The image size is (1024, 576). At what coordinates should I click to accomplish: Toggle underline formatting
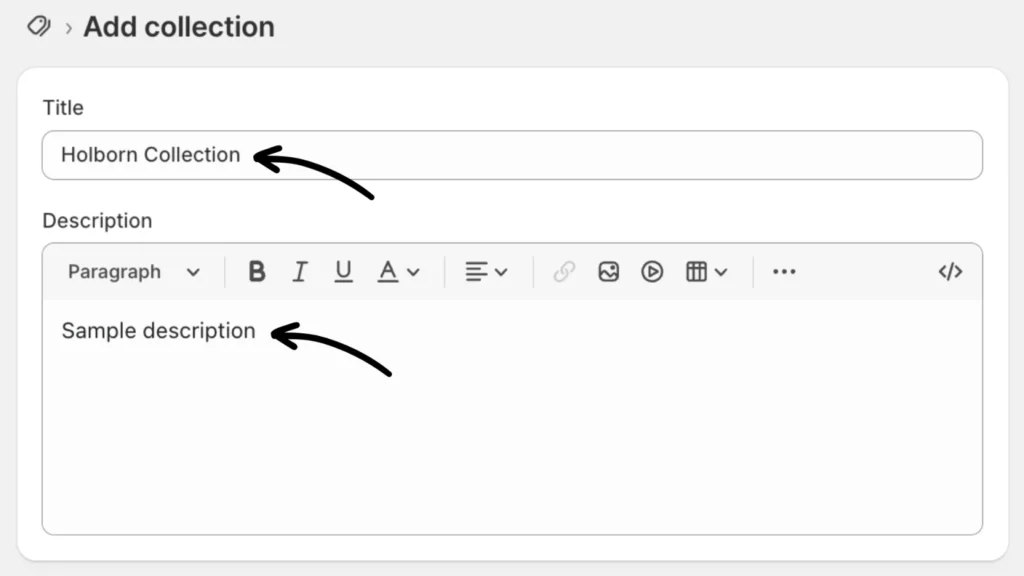(343, 272)
